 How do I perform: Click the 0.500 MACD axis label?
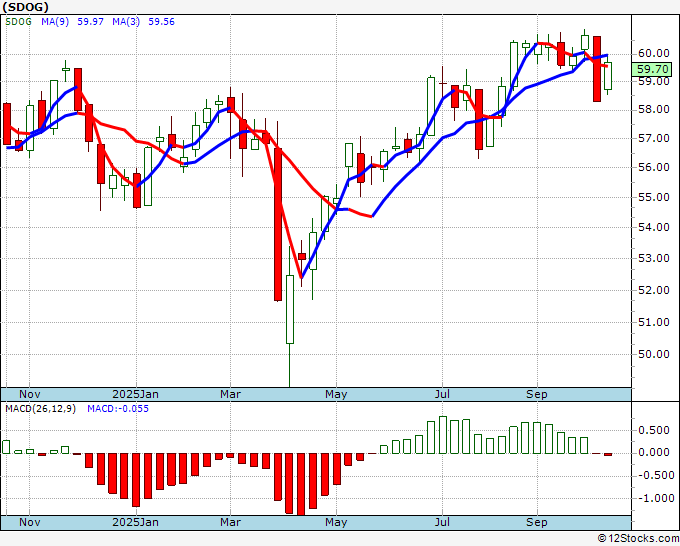click(654, 430)
